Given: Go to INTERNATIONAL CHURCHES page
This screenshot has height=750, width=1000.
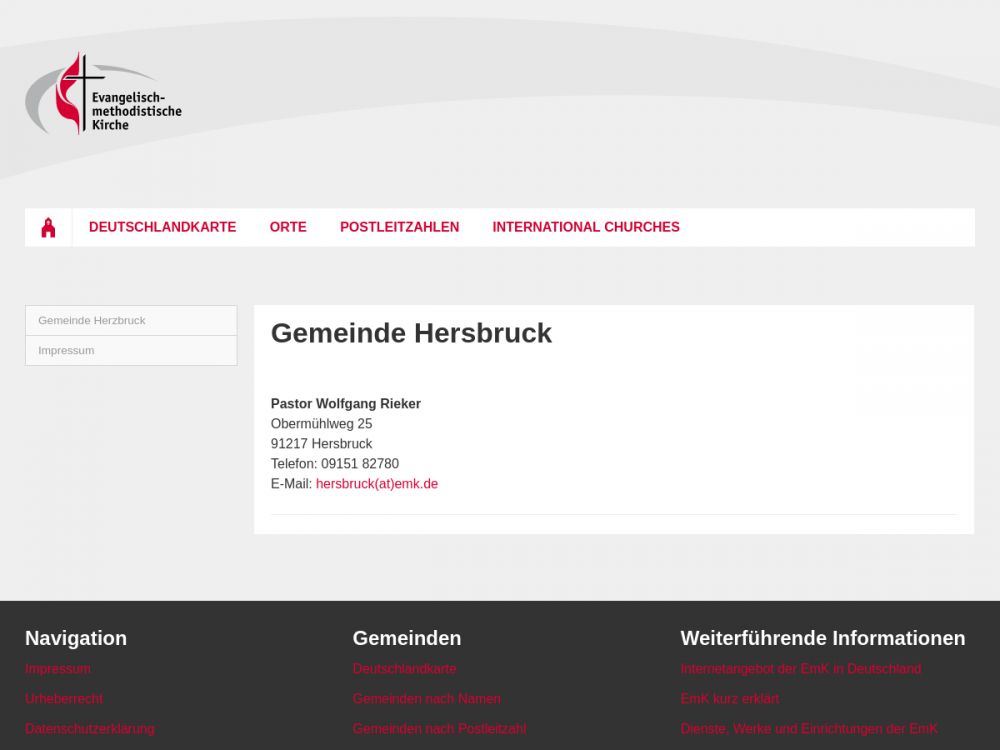Looking at the screenshot, I should click(x=585, y=227).
